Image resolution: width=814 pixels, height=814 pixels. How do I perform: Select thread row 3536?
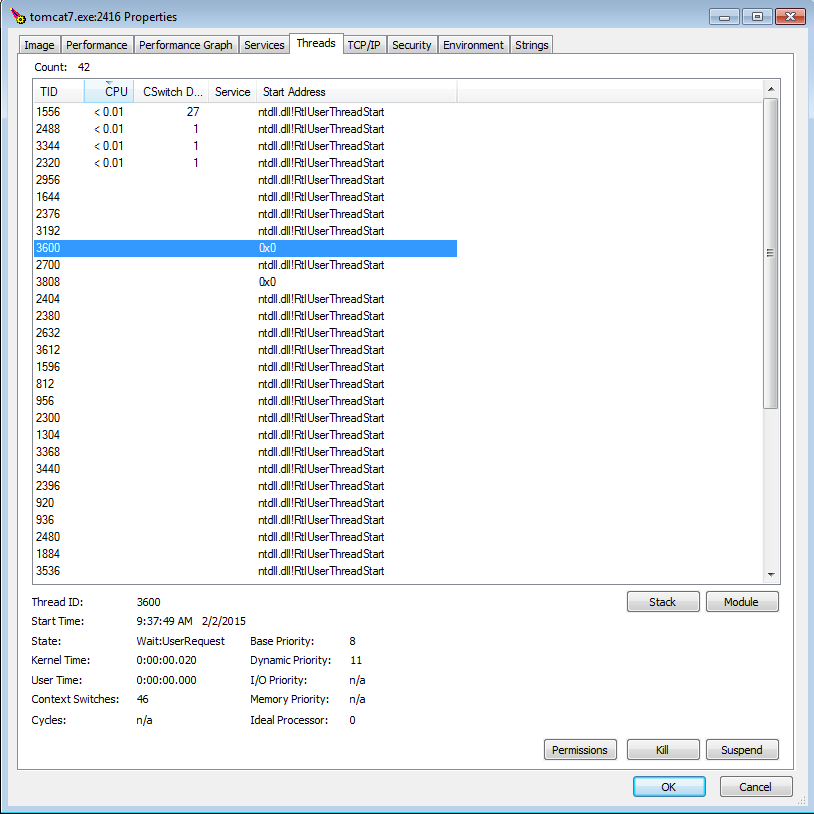pos(245,571)
